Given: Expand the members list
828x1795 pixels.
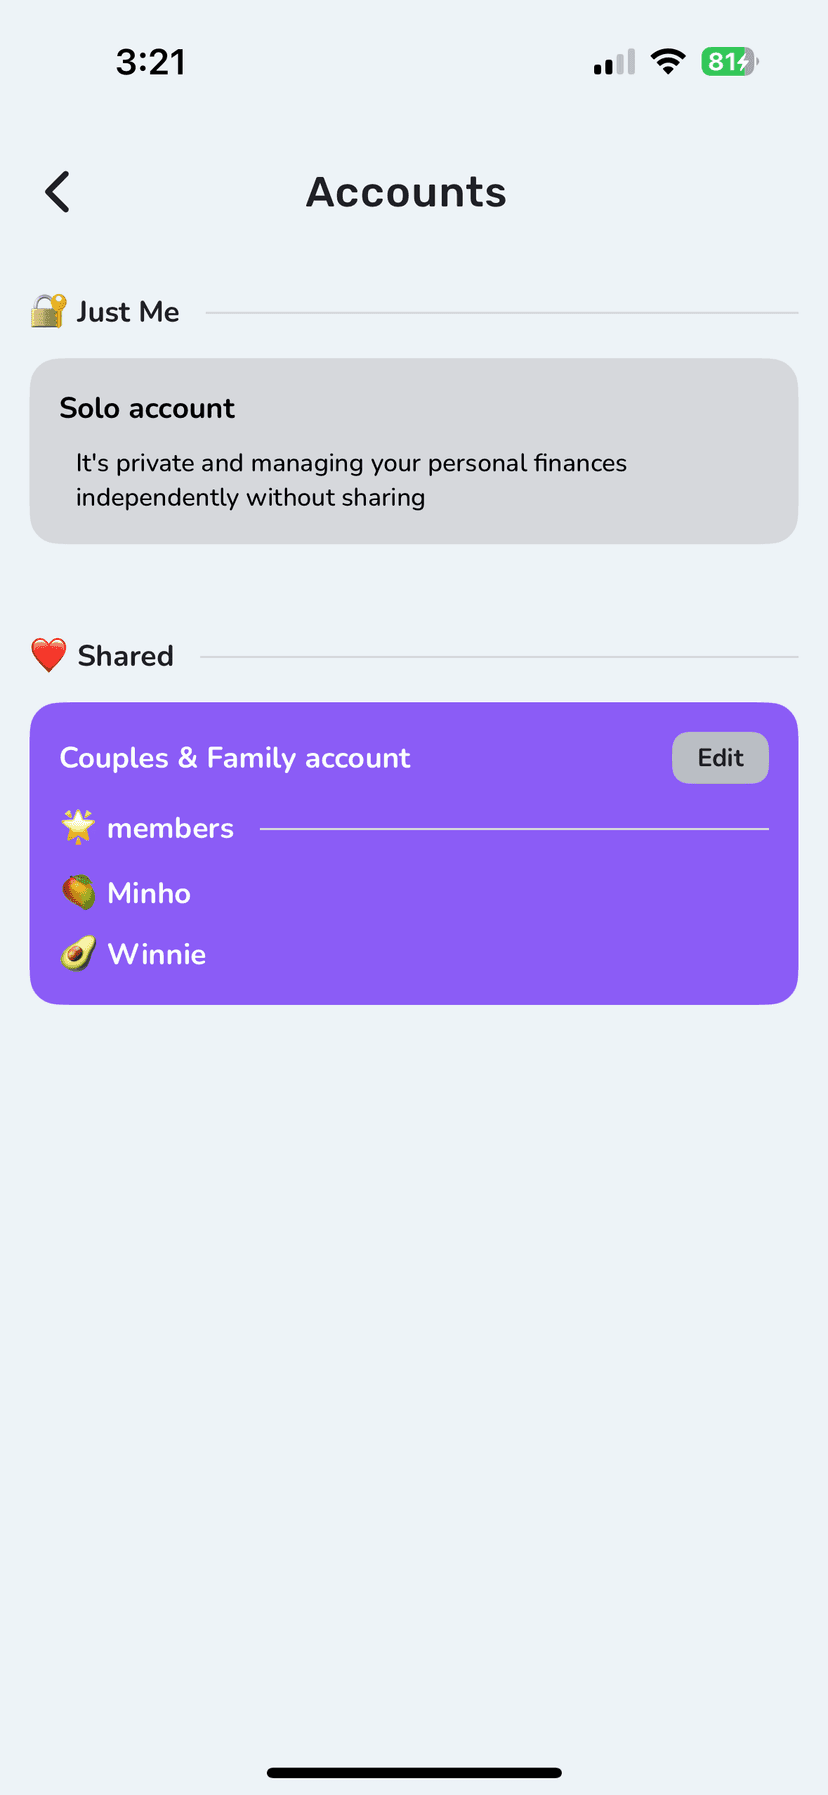Looking at the screenshot, I should click(x=171, y=827).
